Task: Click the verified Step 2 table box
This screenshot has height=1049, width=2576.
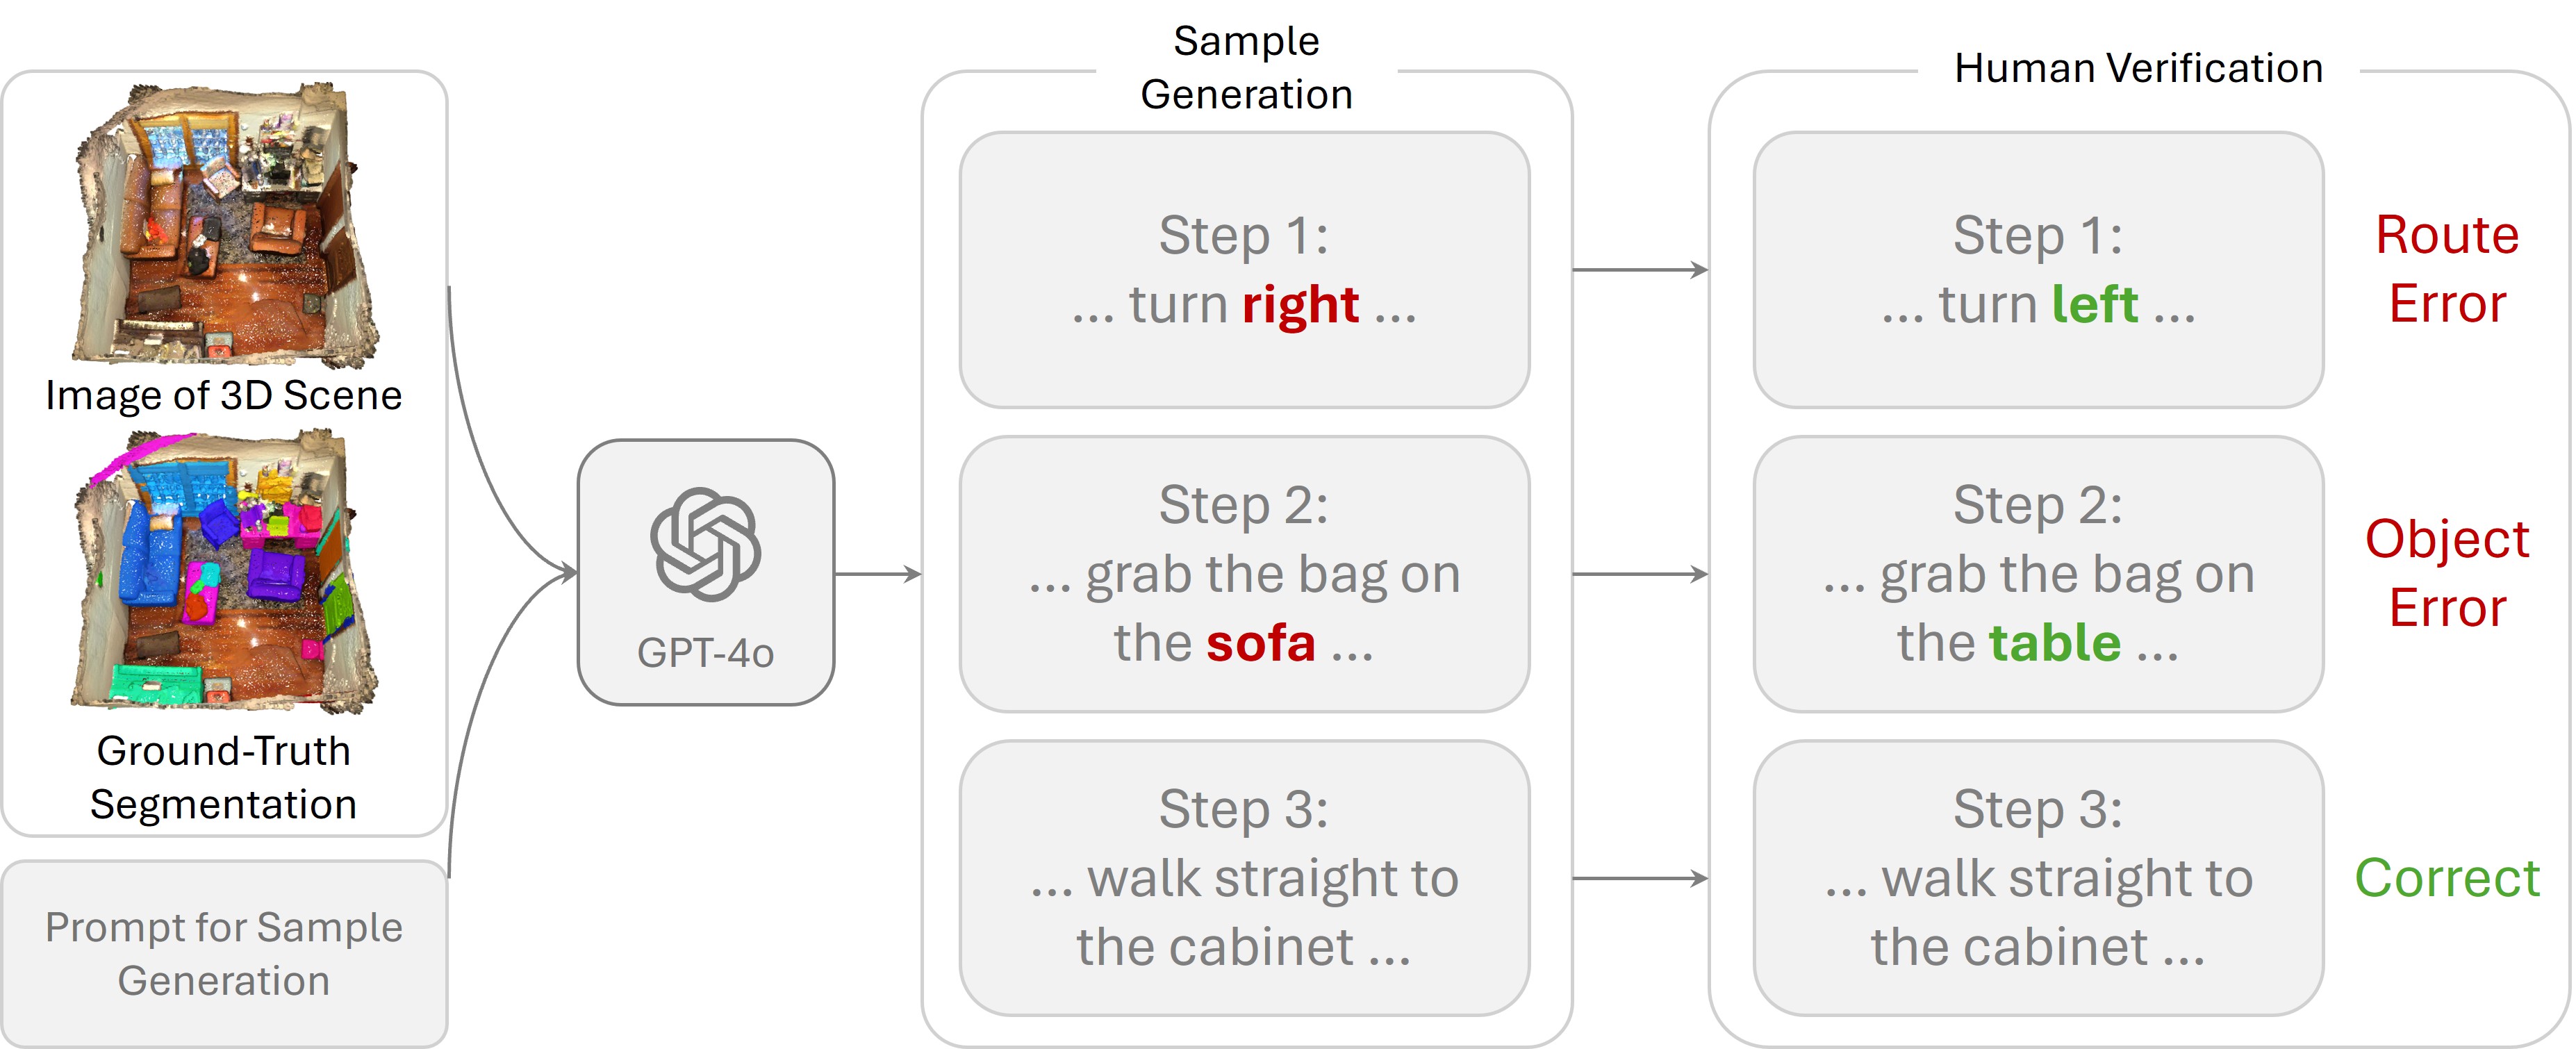Action: tap(2038, 574)
